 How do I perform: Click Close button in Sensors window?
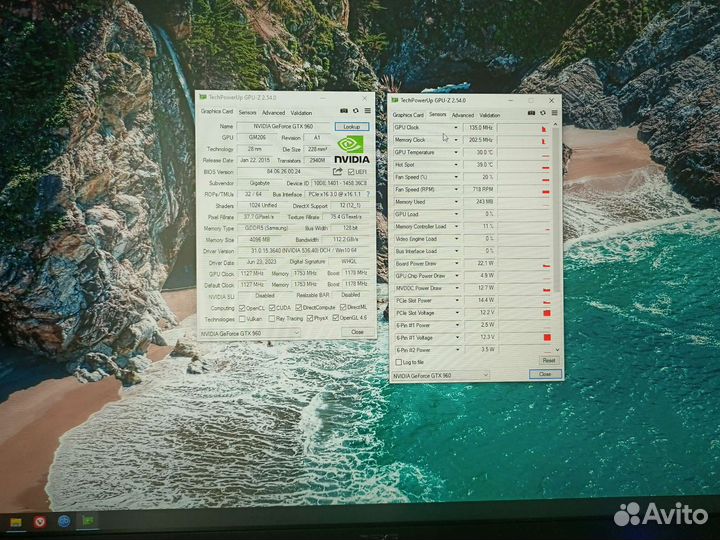point(545,374)
